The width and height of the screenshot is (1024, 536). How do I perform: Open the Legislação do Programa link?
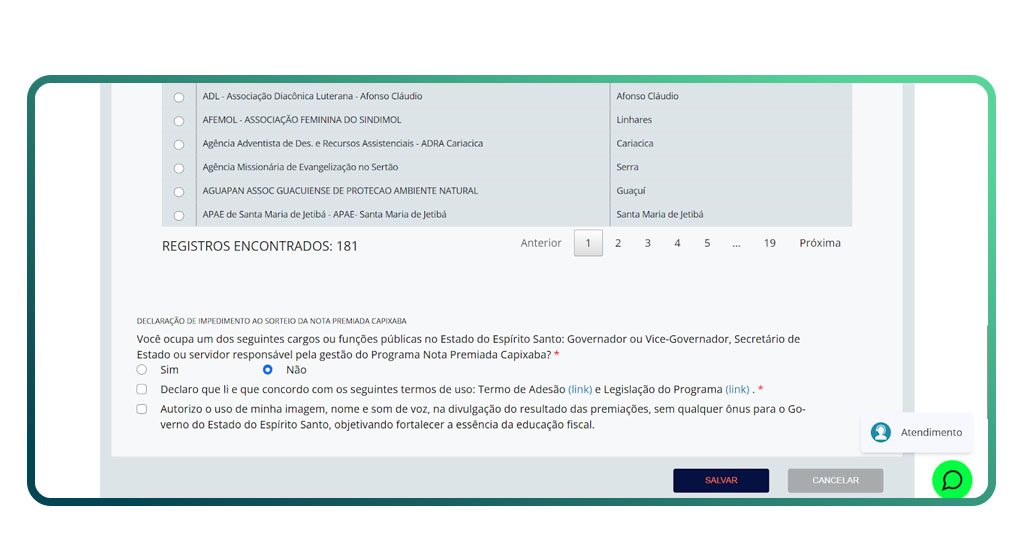tap(737, 389)
